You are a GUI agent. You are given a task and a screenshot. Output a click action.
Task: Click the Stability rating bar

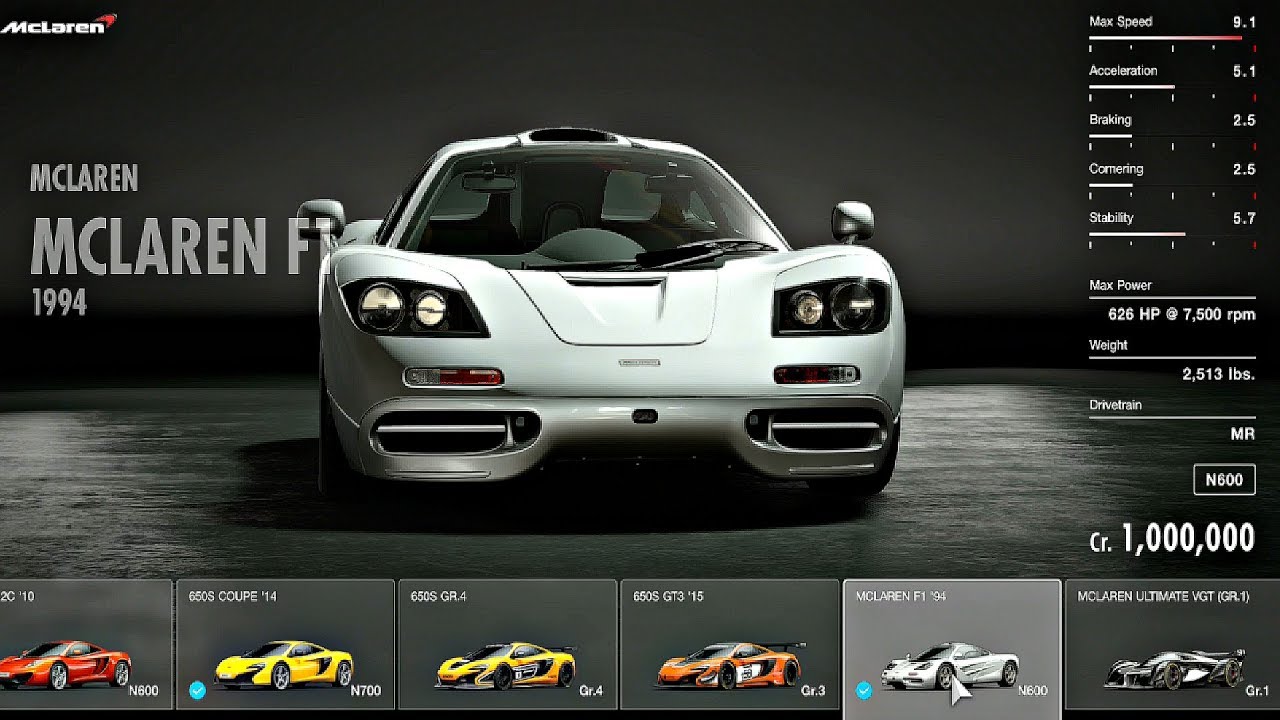tap(1172, 235)
